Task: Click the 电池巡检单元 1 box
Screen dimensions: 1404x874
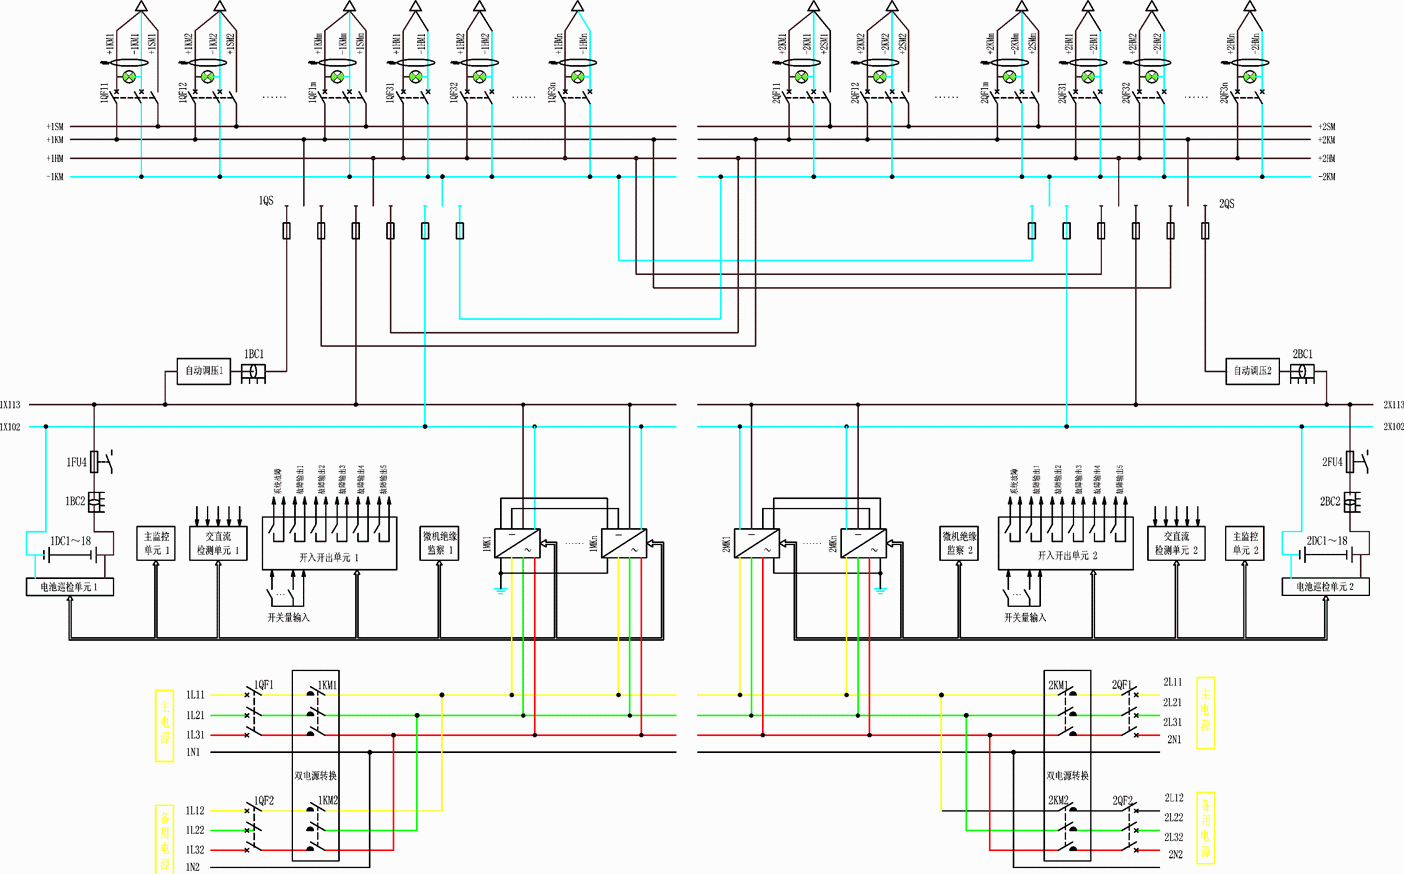Action: point(69,587)
